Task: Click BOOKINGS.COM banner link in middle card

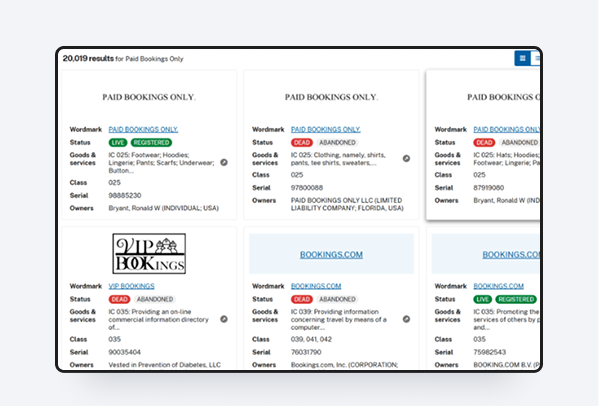Action: pos(331,255)
